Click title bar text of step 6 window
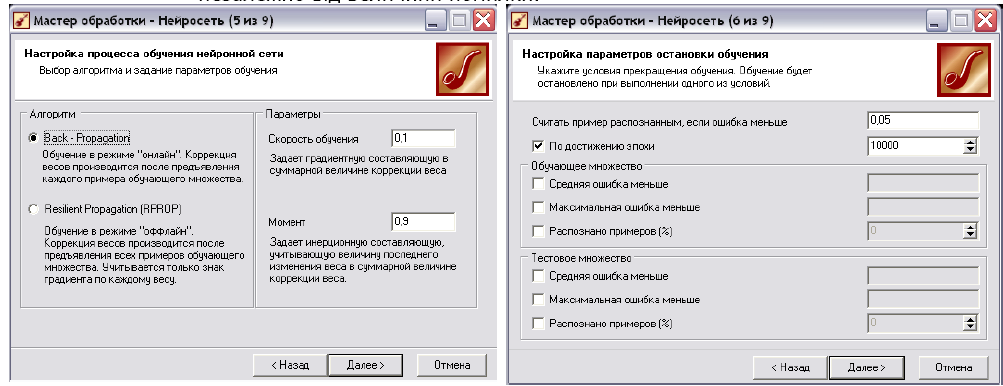The width and height of the screenshot is (1003, 386). pyautogui.click(x=652, y=21)
